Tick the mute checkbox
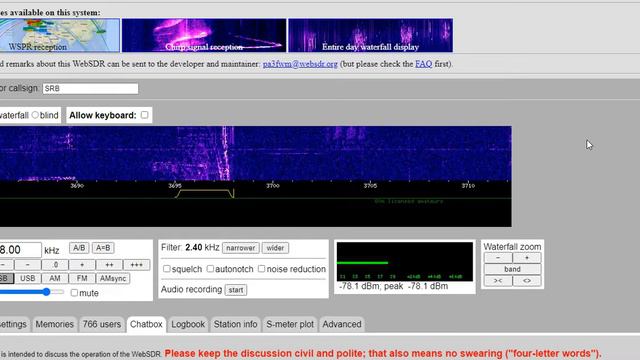This screenshot has height=360, width=640. [74, 293]
